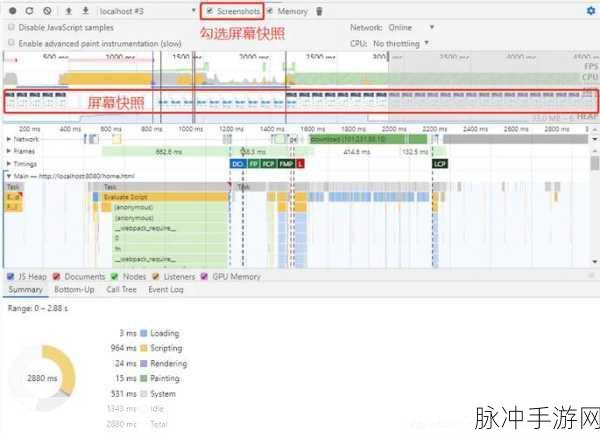The width and height of the screenshot is (600, 437).
Task: Click the Painting legend color swatch
Action: (144, 378)
